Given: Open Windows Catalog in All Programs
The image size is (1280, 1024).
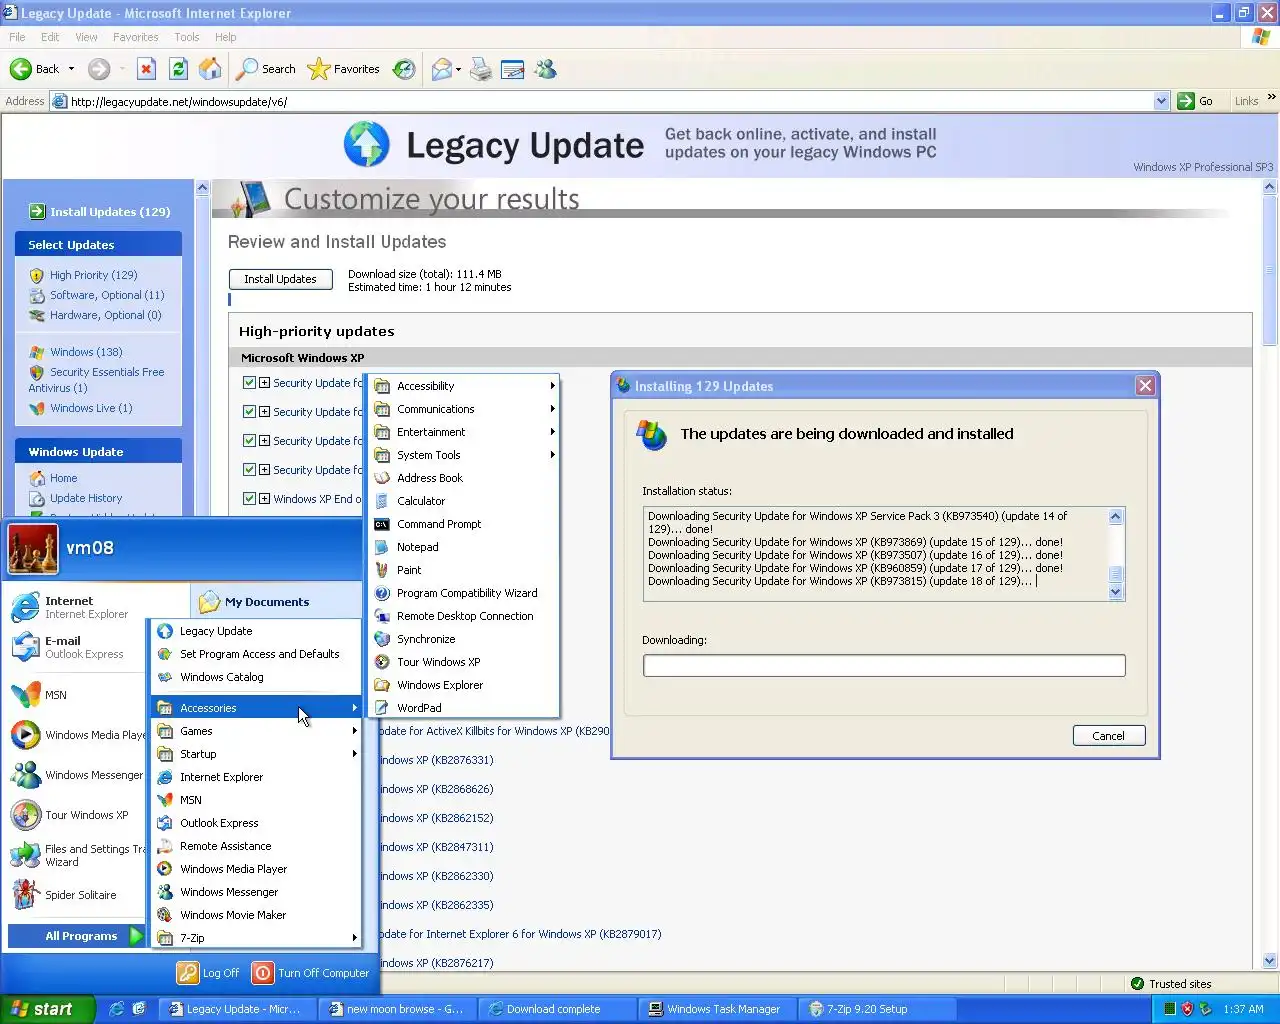Looking at the screenshot, I should pyautogui.click(x=256, y=677).
